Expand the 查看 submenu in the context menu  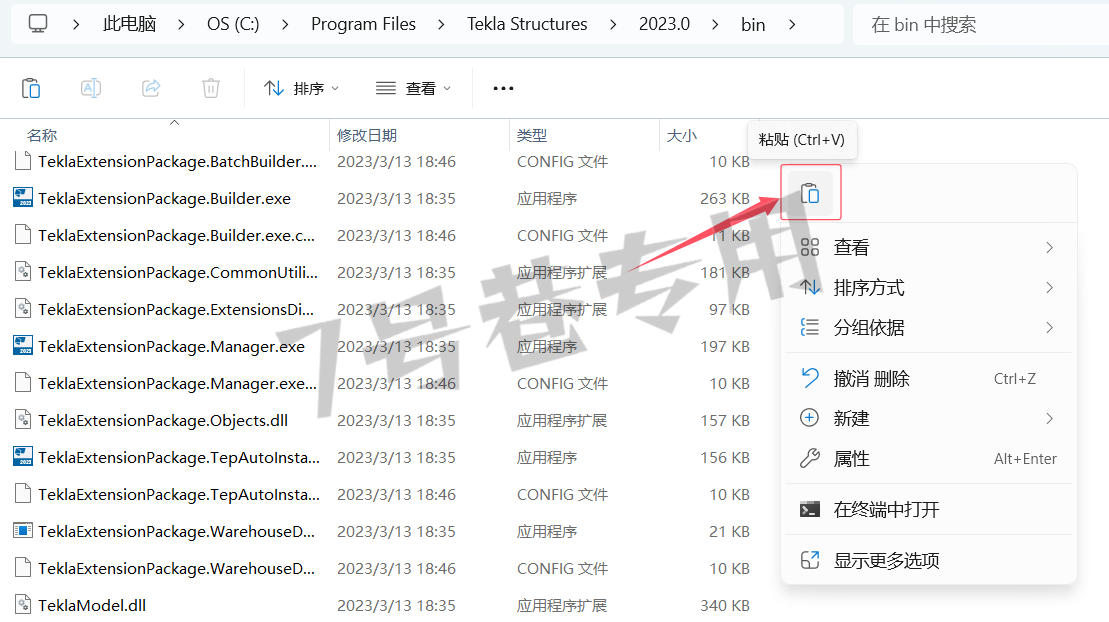tap(929, 248)
